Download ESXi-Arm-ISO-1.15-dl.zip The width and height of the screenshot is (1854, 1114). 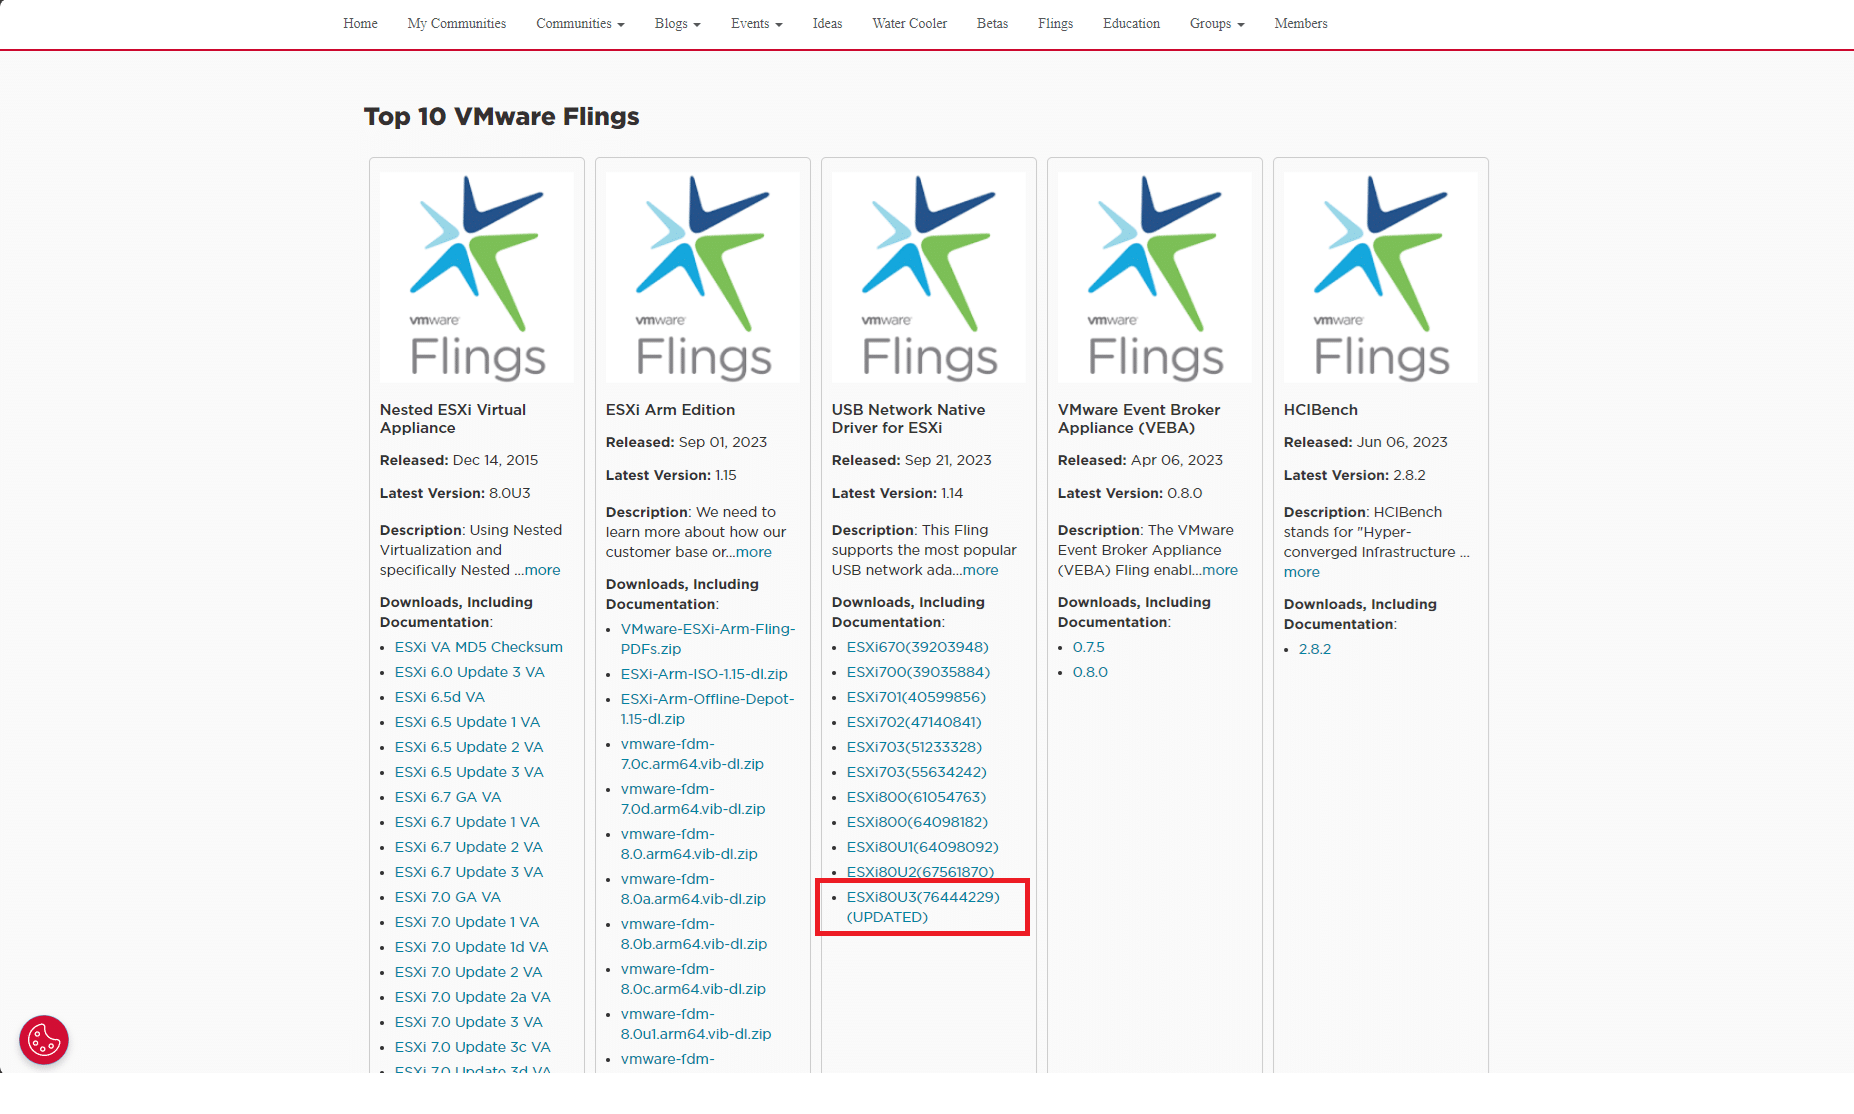[x=704, y=674]
